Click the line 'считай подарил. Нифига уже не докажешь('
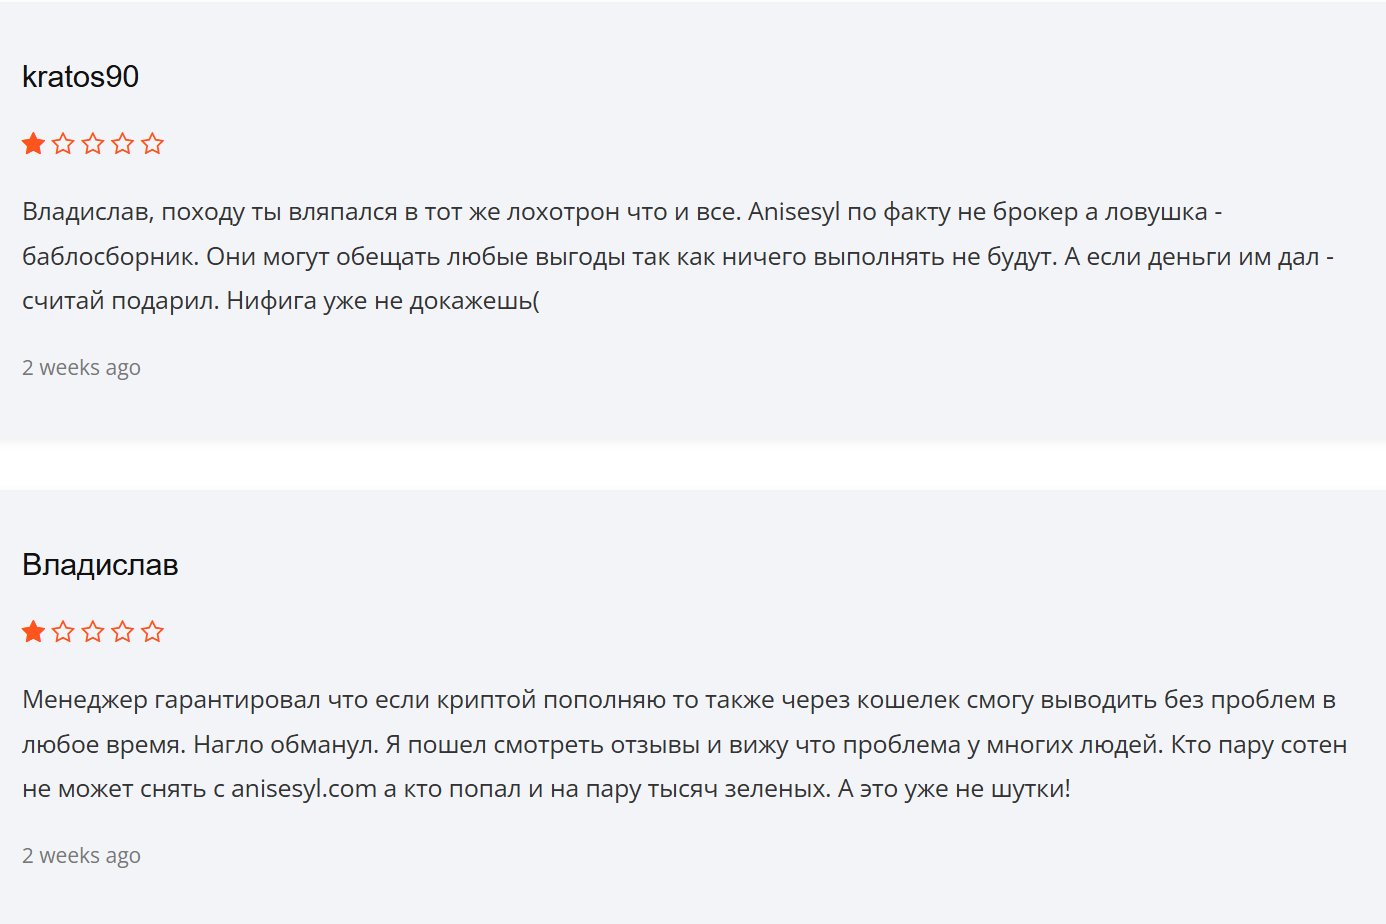1386x924 pixels. tap(281, 301)
